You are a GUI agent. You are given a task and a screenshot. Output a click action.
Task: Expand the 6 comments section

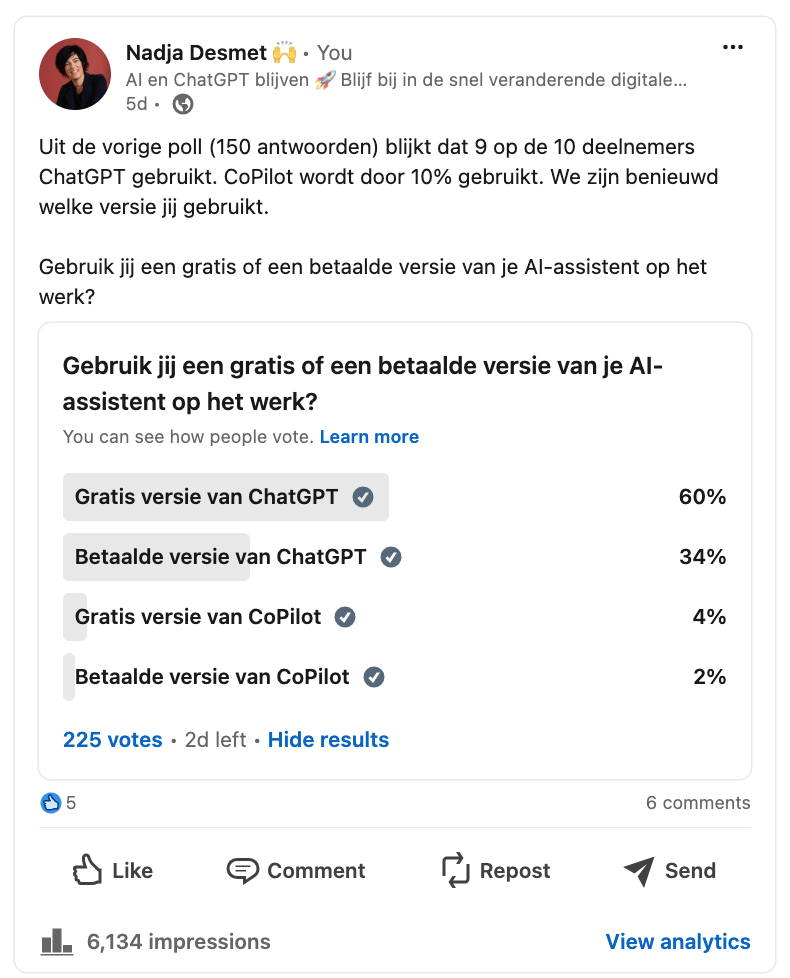(x=698, y=803)
